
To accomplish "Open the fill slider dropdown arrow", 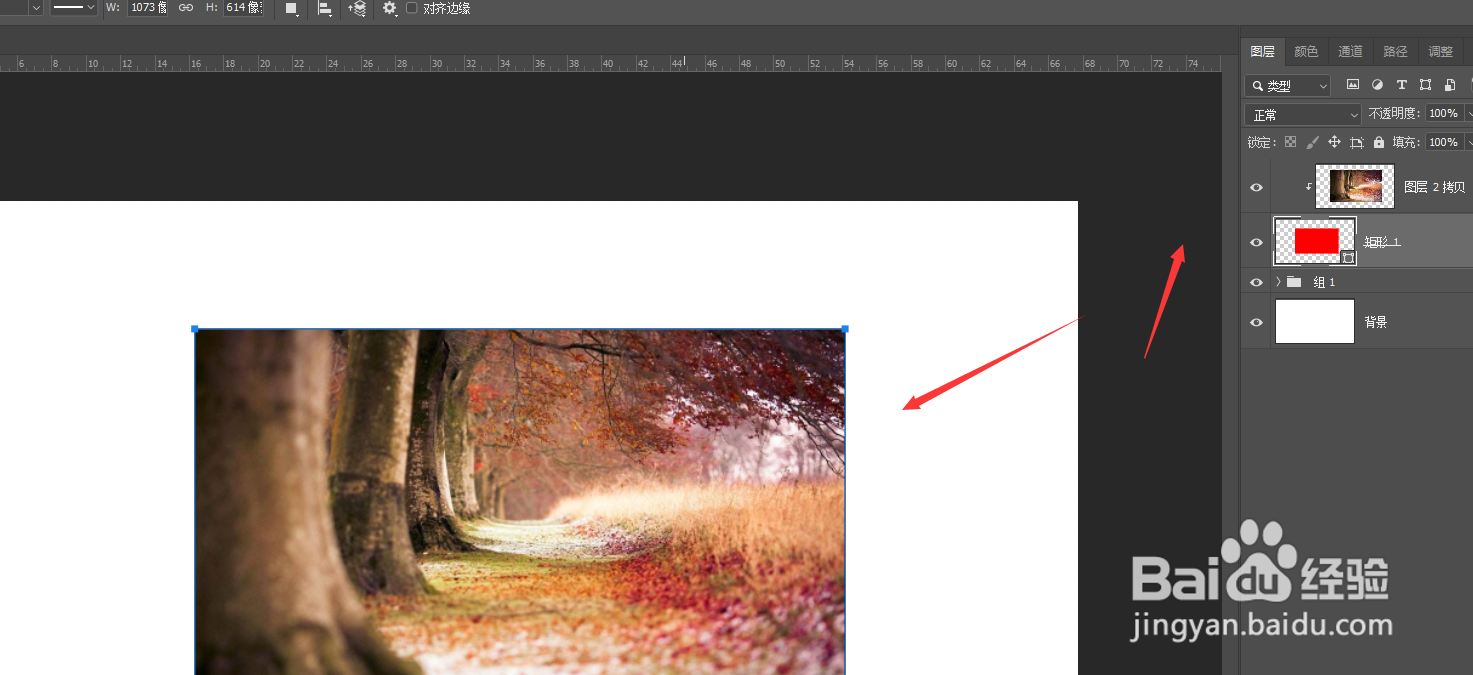I will coord(1468,143).
